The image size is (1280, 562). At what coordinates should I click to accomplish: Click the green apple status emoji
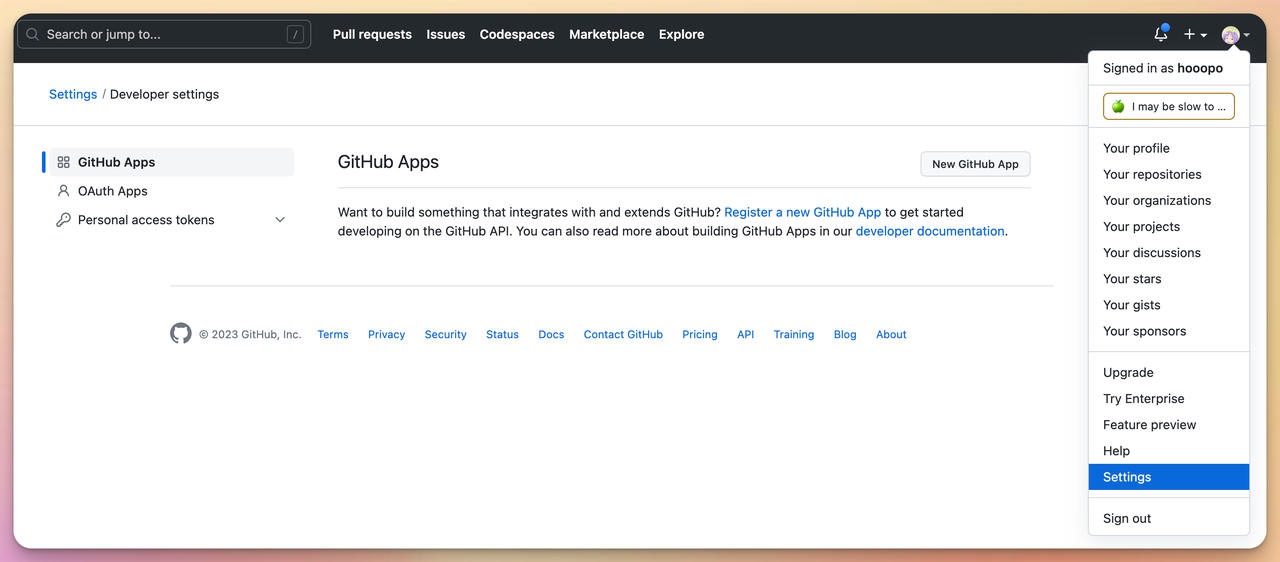pyautogui.click(x=1118, y=107)
